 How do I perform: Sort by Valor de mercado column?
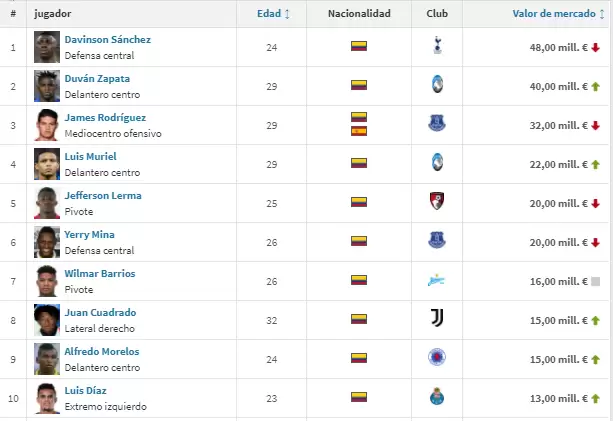(555, 14)
